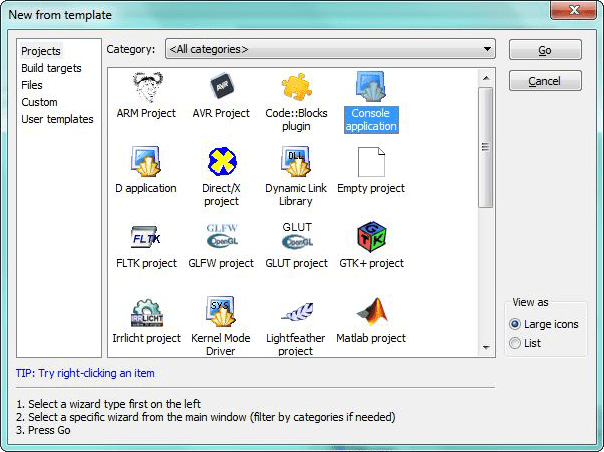
Task: Select the Kernel Mode Driver SYS icon
Action: 221,311
